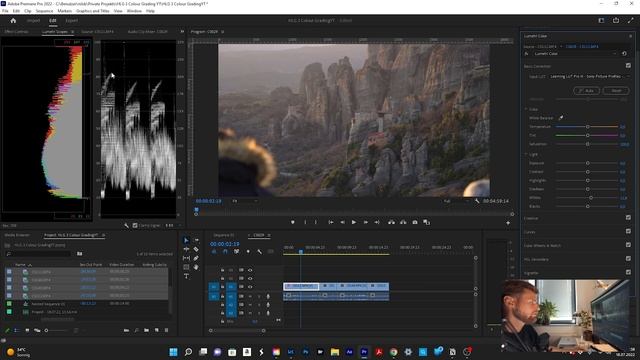
Task: Open the button editor plus icon
Action: [x=508, y=223]
